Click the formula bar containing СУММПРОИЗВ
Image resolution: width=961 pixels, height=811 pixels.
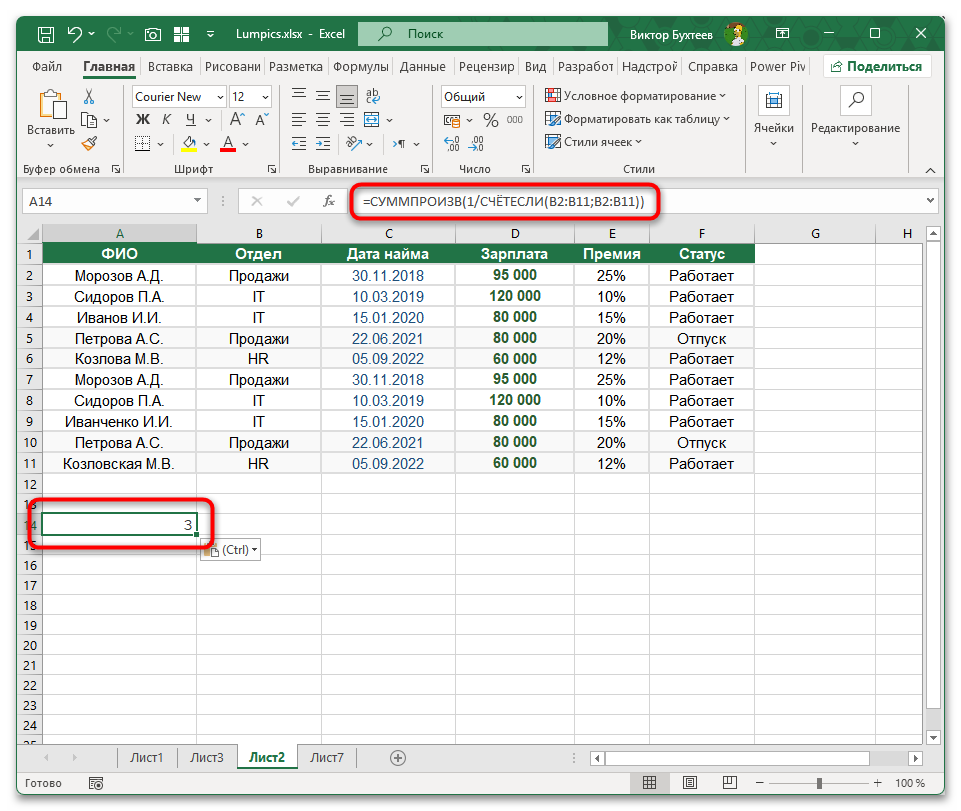coord(500,201)
